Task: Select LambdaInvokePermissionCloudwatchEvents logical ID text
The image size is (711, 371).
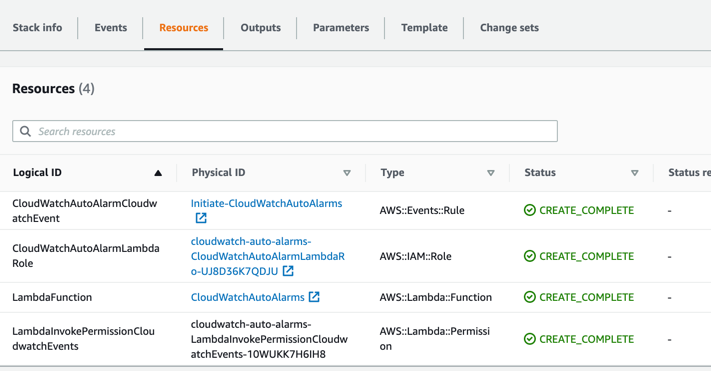Action: click(x=83, y=338)
